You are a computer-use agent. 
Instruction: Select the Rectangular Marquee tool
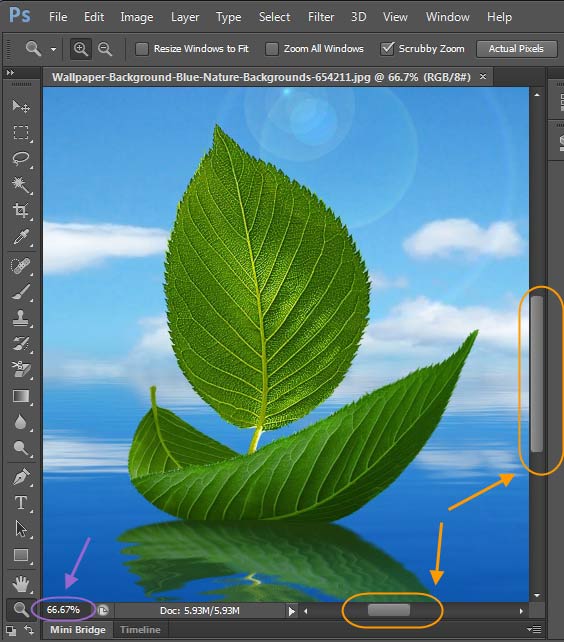click(20, 133)
